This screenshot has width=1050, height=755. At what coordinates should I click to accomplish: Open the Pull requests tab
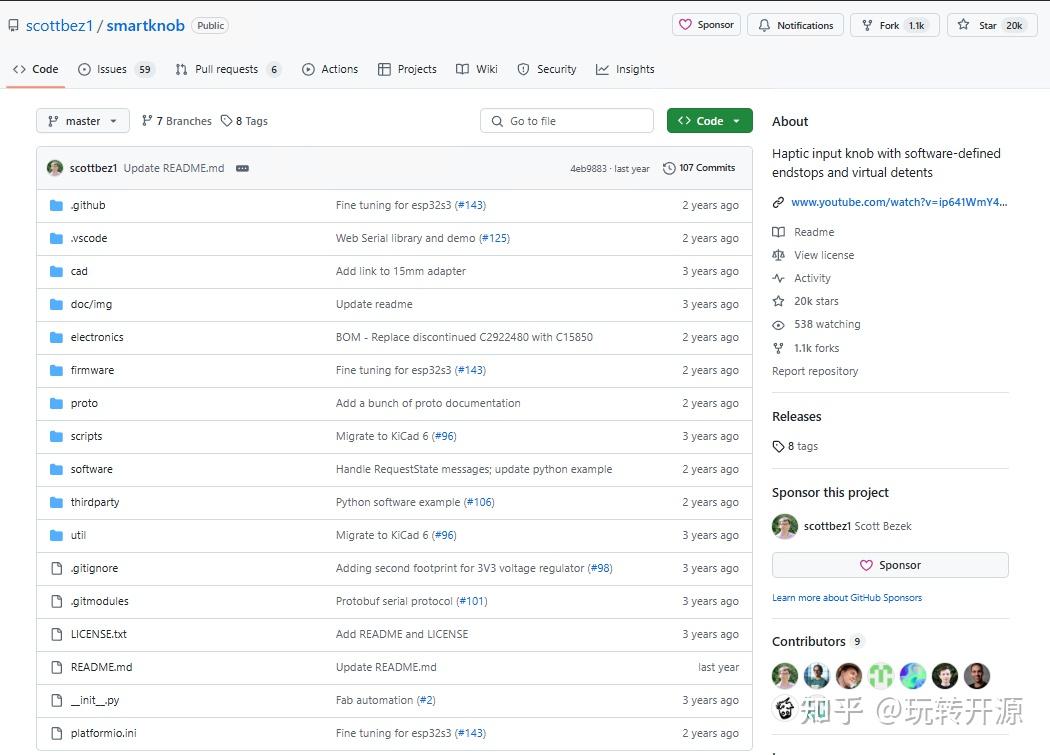click(227, 69)
